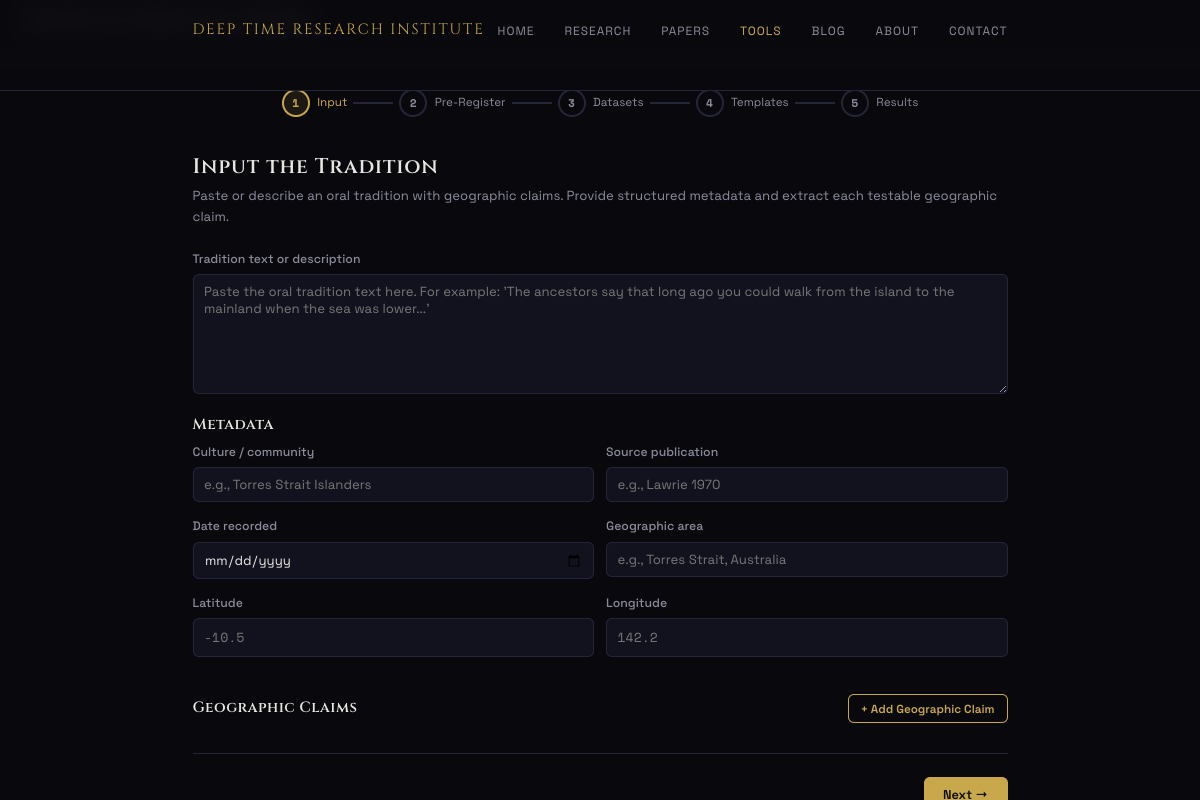Screen dimensions: 1200x800
Task: Click the Latitude input field
Action: click(x=393, y=638)
